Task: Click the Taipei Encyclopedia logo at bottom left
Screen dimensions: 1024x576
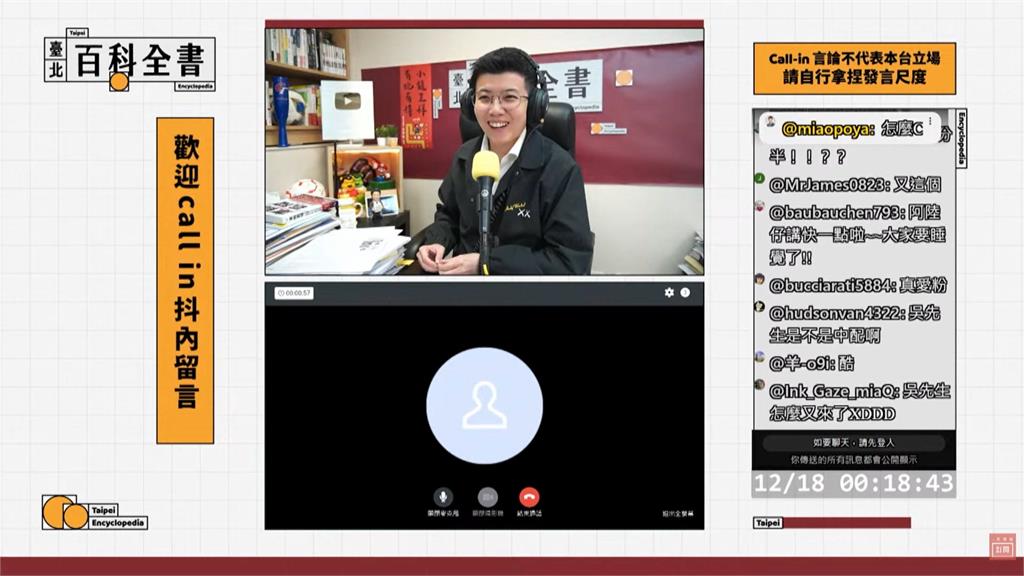Action: [x=95, y=512]
